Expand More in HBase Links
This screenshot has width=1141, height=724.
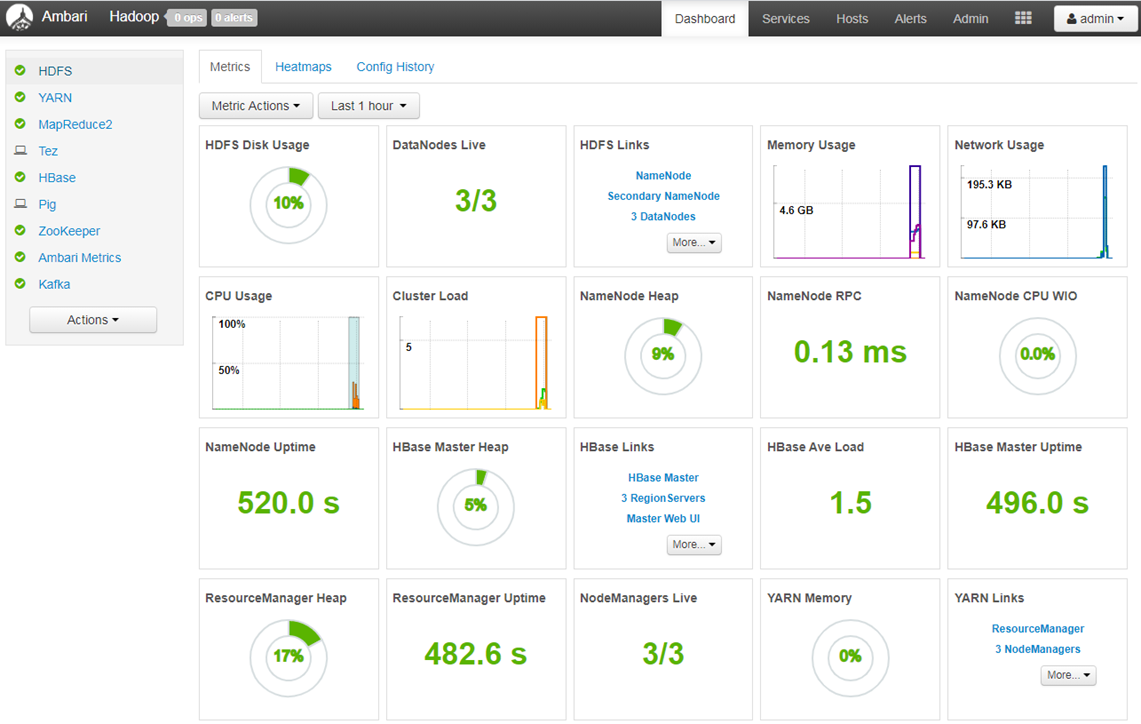(x=694, y=544)
